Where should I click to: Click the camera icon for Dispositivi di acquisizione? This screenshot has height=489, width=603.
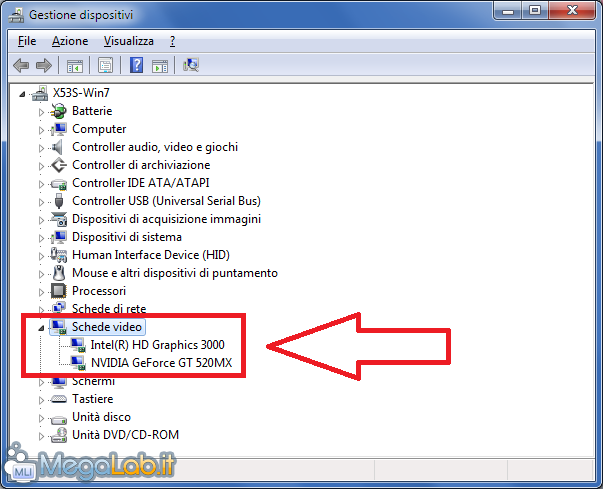click(59, 219)
